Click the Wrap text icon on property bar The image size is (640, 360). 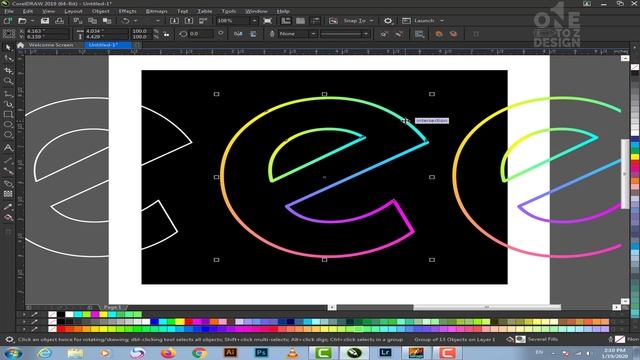420,34
